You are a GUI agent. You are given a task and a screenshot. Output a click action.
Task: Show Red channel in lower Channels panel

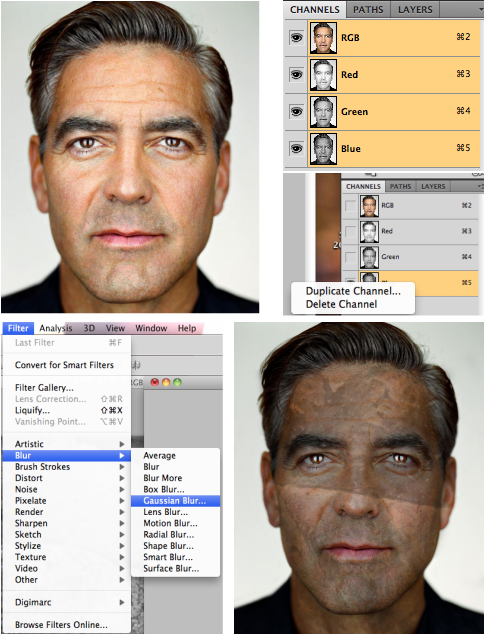(350, 232)
